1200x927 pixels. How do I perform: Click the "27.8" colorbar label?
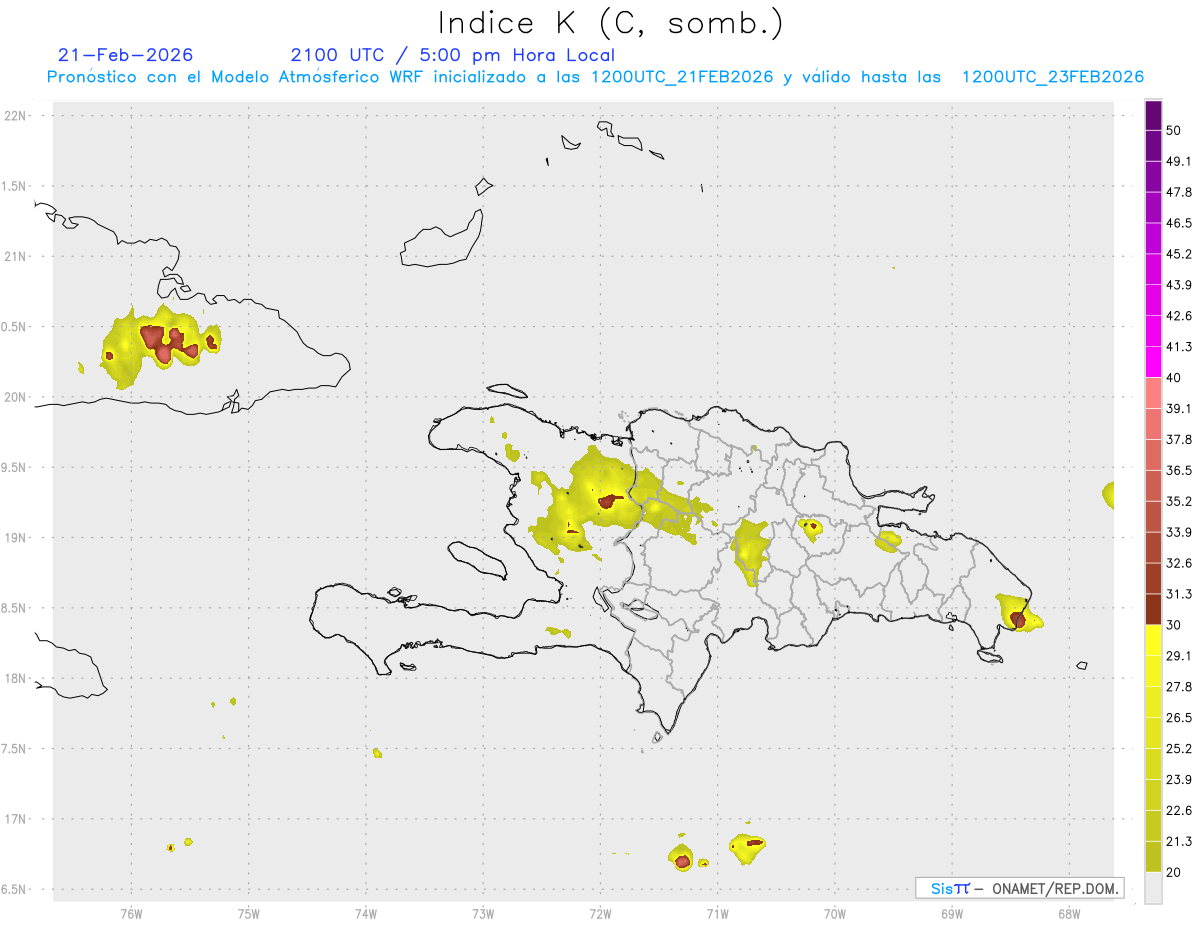tap(1179, 687)
